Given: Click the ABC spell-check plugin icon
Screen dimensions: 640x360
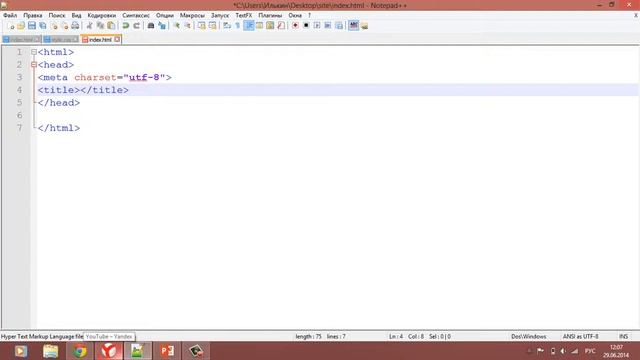Looking at the screenshot, I should click(x=353, y=26).
